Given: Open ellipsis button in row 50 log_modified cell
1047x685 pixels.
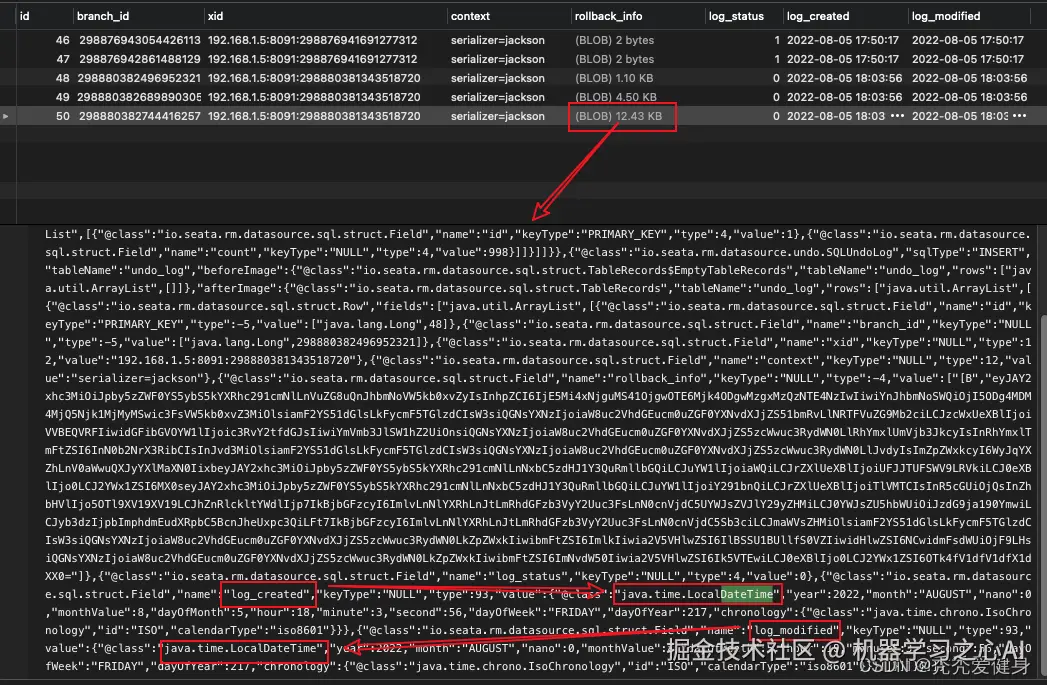Looking at the screenshot, I should tap(1019, 116).
